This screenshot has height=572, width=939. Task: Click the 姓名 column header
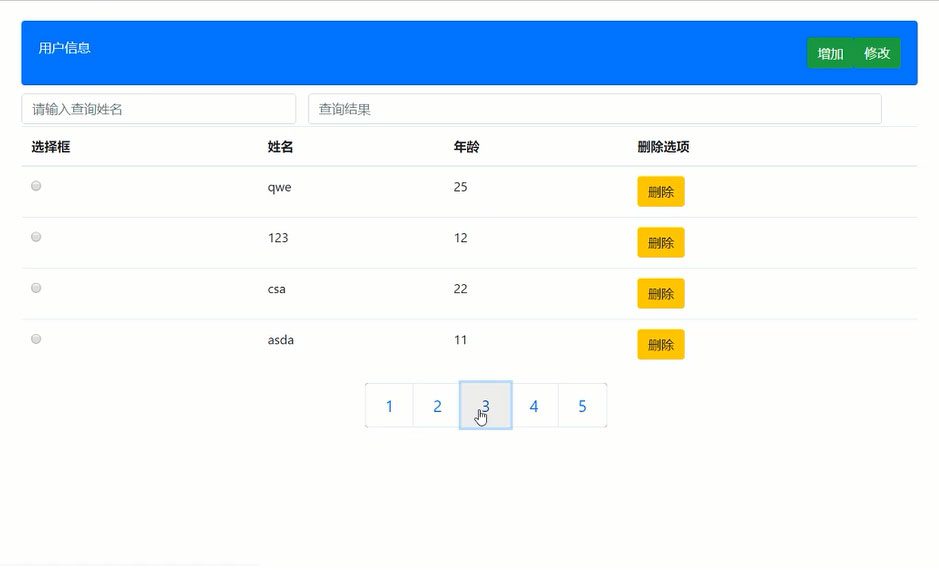(x=280, y=147)
